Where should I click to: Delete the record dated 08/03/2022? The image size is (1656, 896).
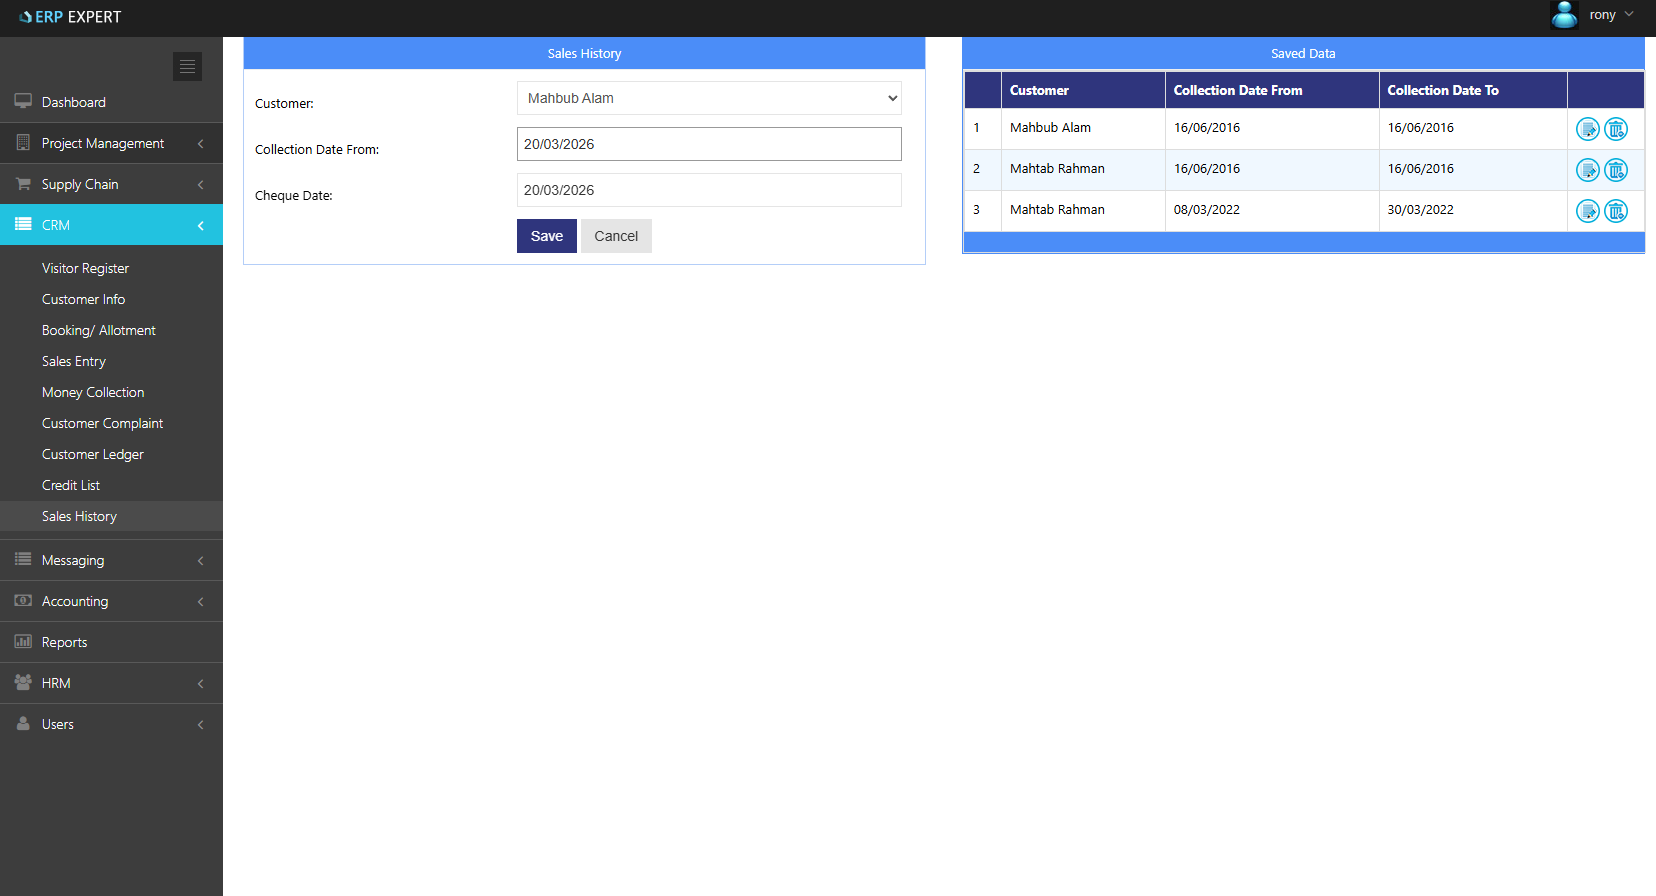coord(1616,211)
